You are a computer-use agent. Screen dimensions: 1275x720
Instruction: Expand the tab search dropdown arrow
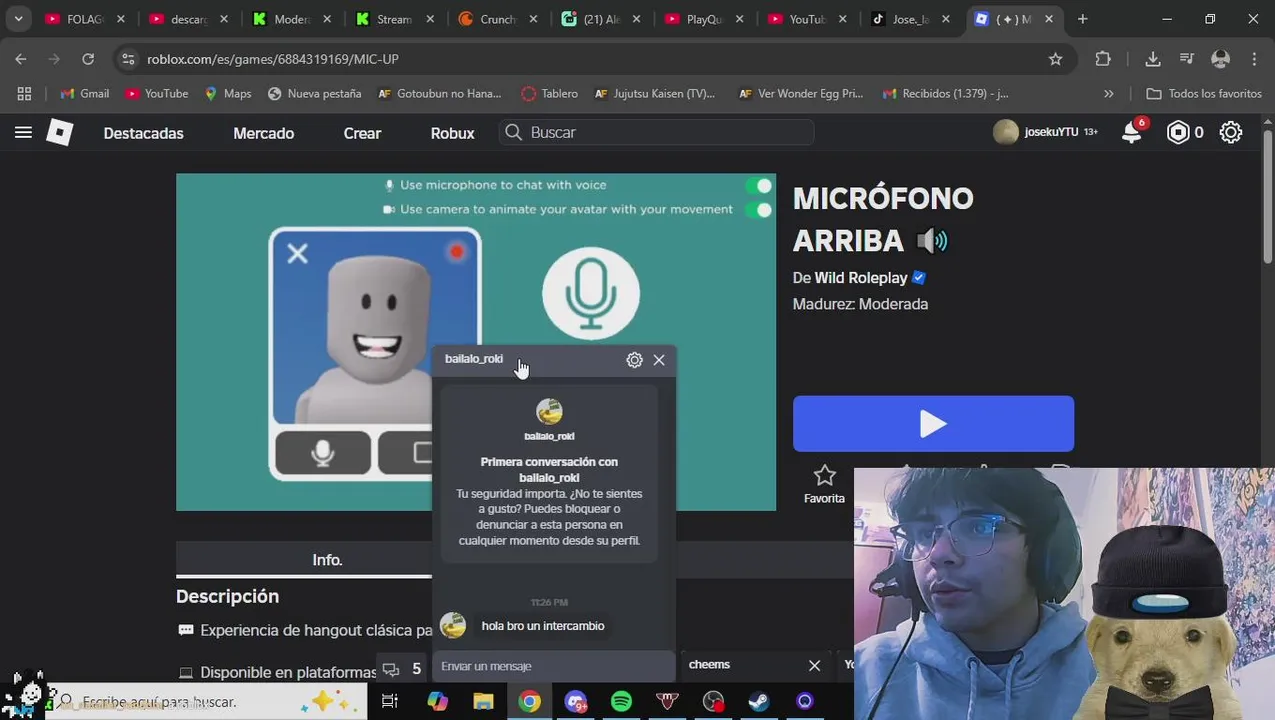coord(18,19)
